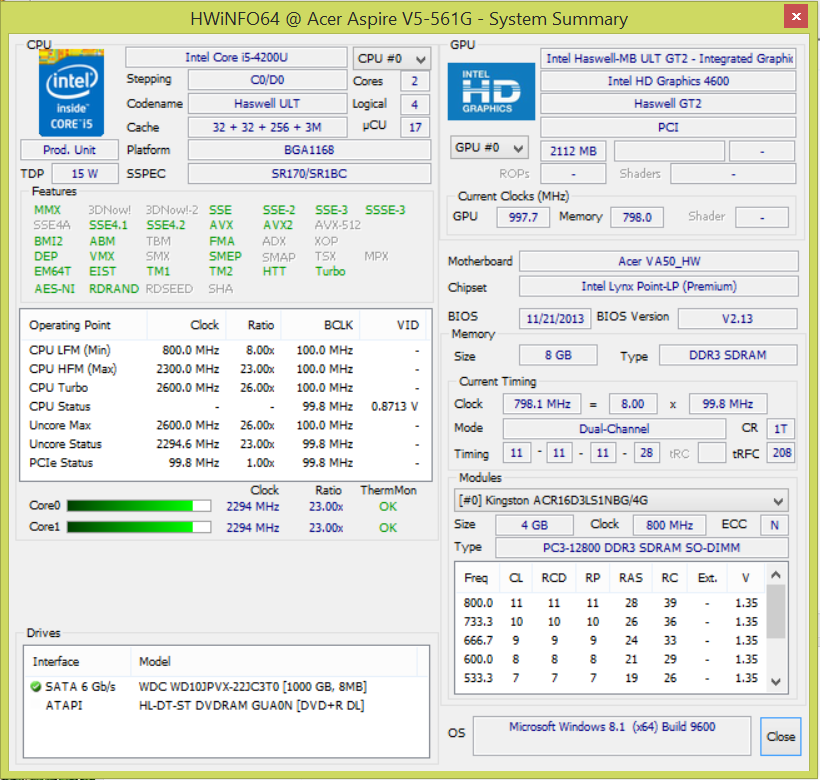Select the WDC WD10JPVX drive entry
820x780 pixels.
(226, 686)
